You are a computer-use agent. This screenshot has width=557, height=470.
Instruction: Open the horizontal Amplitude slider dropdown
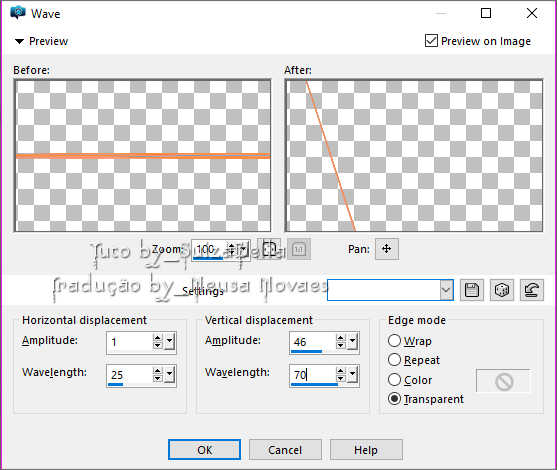170,342
